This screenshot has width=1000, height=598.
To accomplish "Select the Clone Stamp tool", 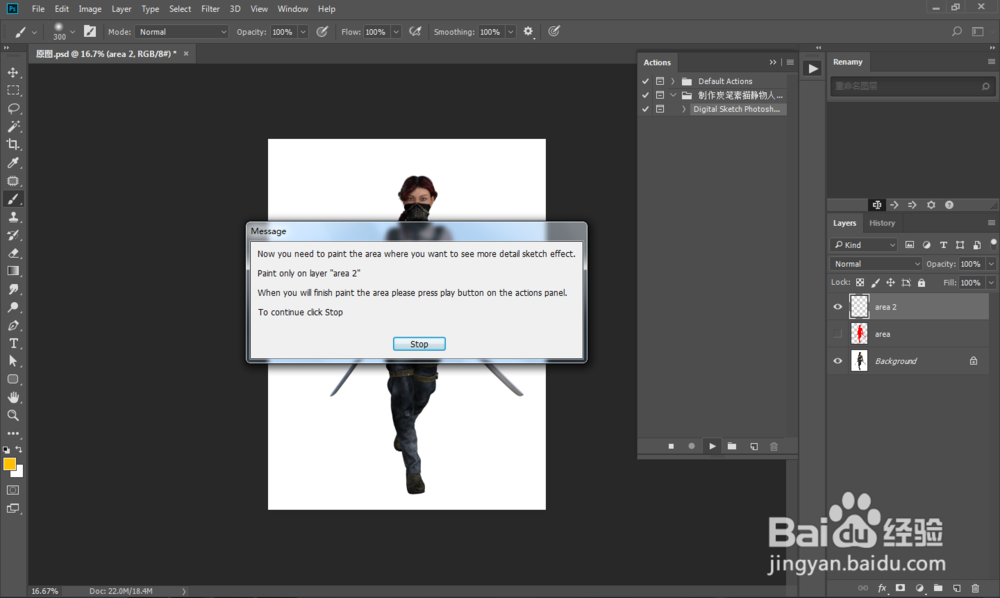I will [x=13, y=217].
